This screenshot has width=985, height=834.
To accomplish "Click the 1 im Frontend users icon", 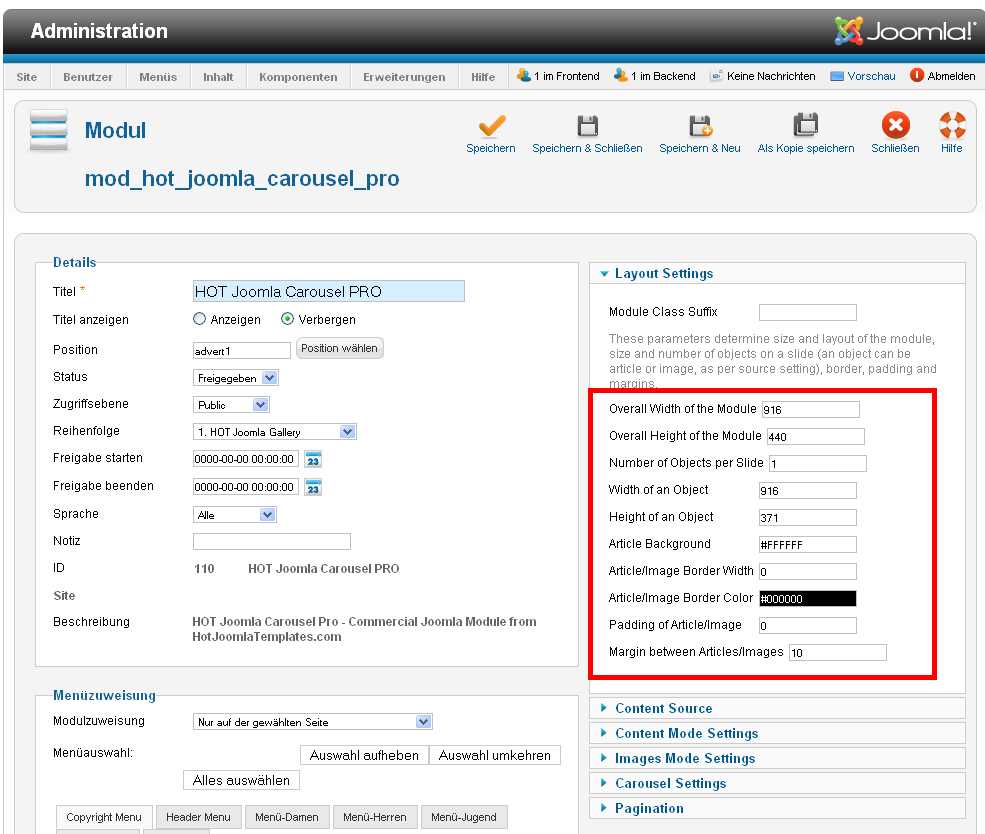I will coord(523,75).
